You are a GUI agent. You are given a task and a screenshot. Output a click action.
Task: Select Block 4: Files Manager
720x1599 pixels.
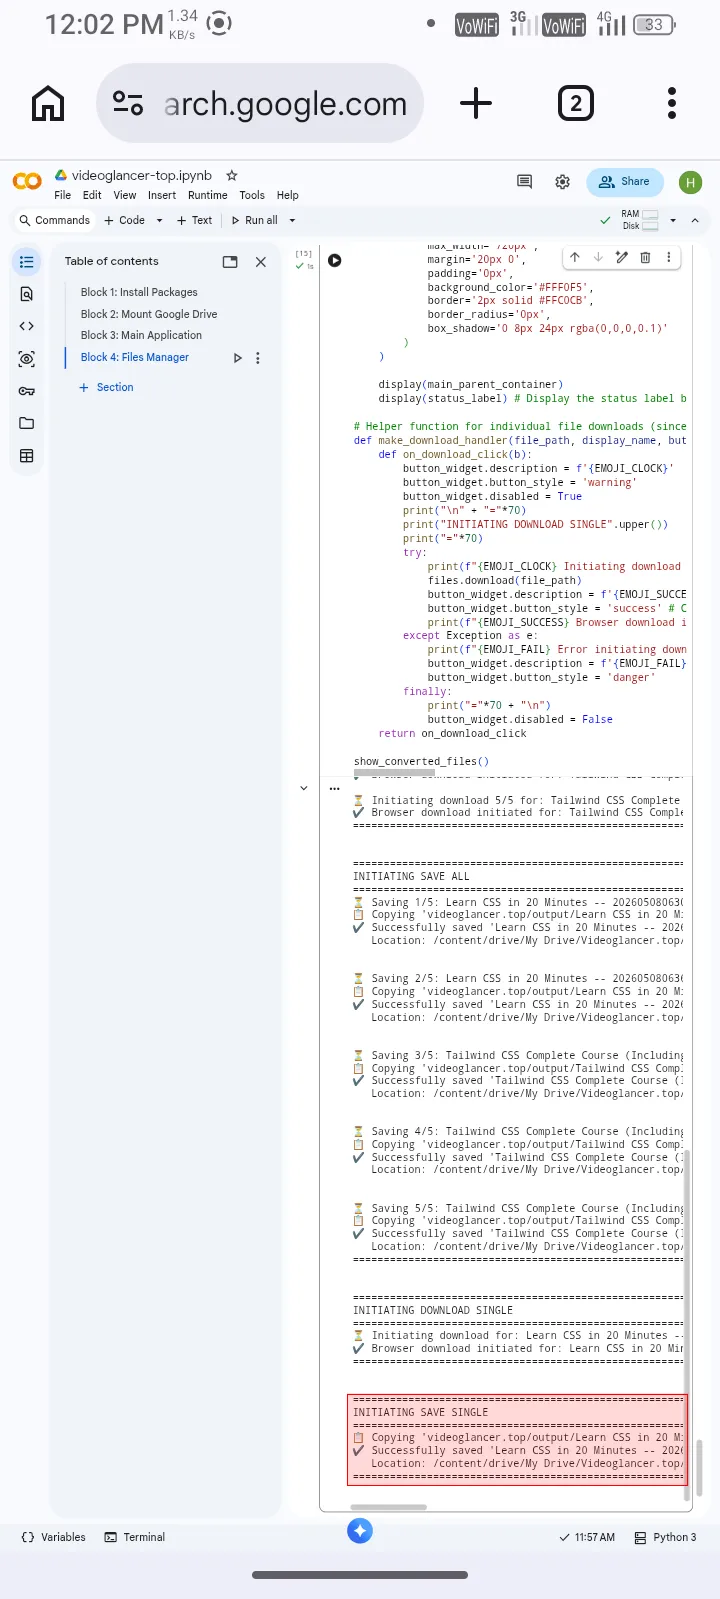135,357
